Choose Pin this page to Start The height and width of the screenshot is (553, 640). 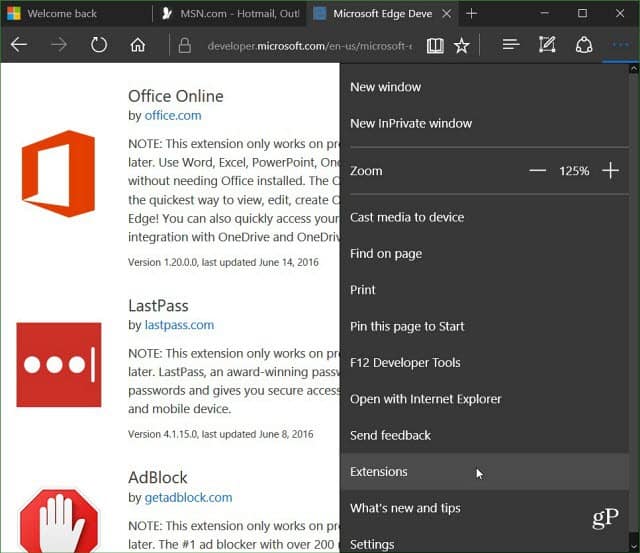[484, 326]
